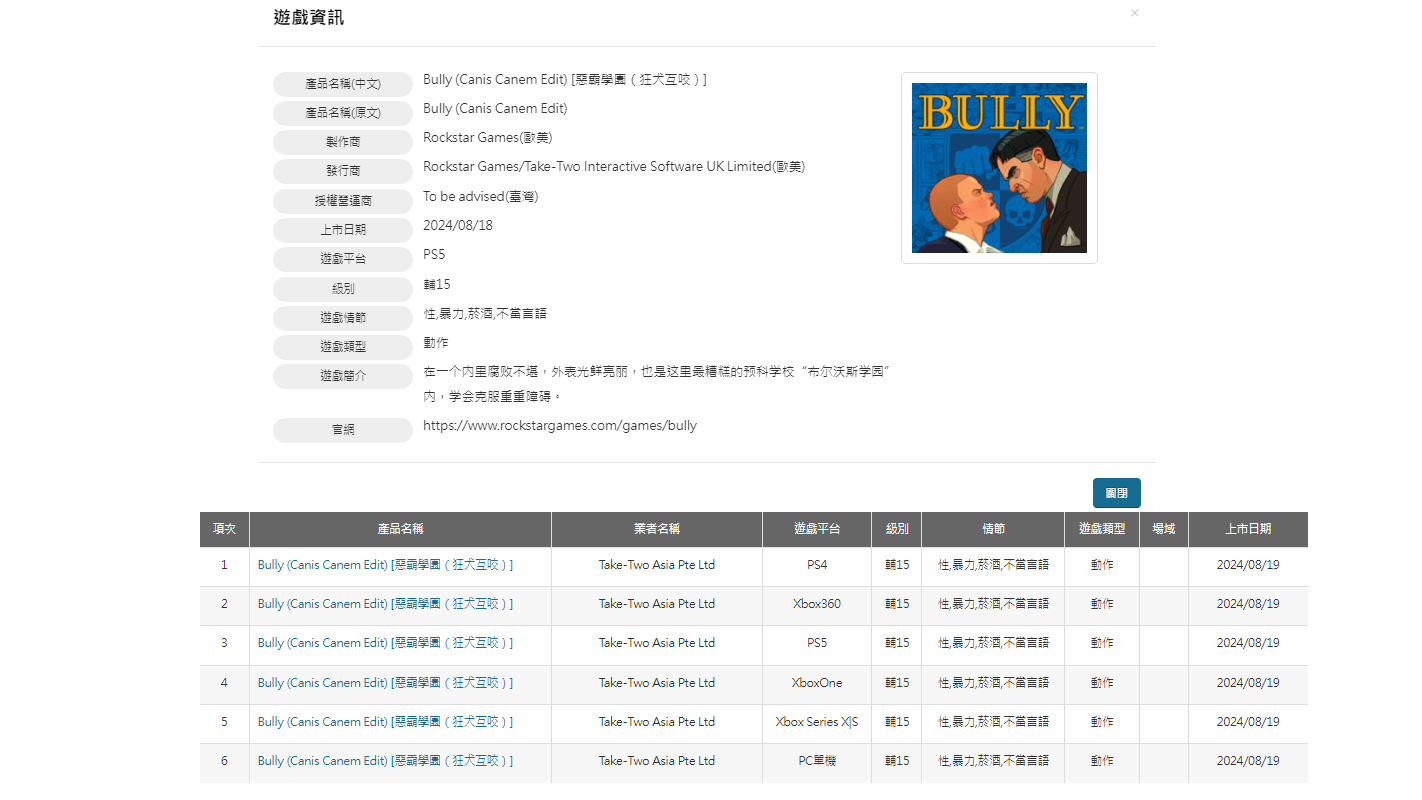Open the Bully product link in row 2
The width and height of the screenshot is (1422, 800).
click(385, 604)
